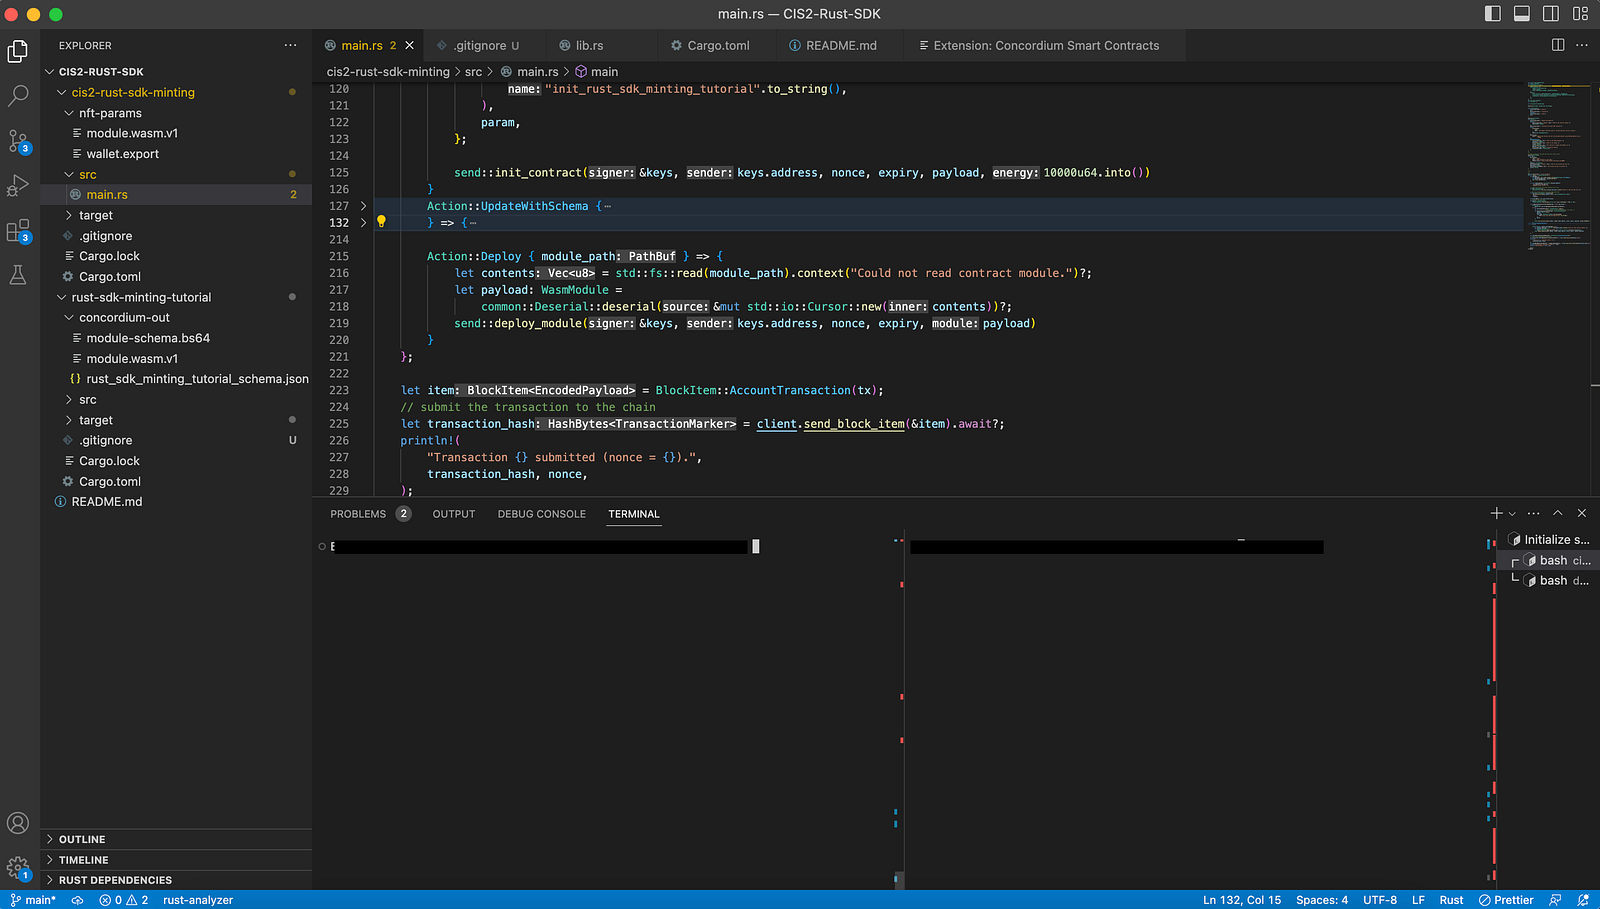The width and height of the screenshot is (1600, 909).
Task: Open the Manage gear icon
Action: 18,867
